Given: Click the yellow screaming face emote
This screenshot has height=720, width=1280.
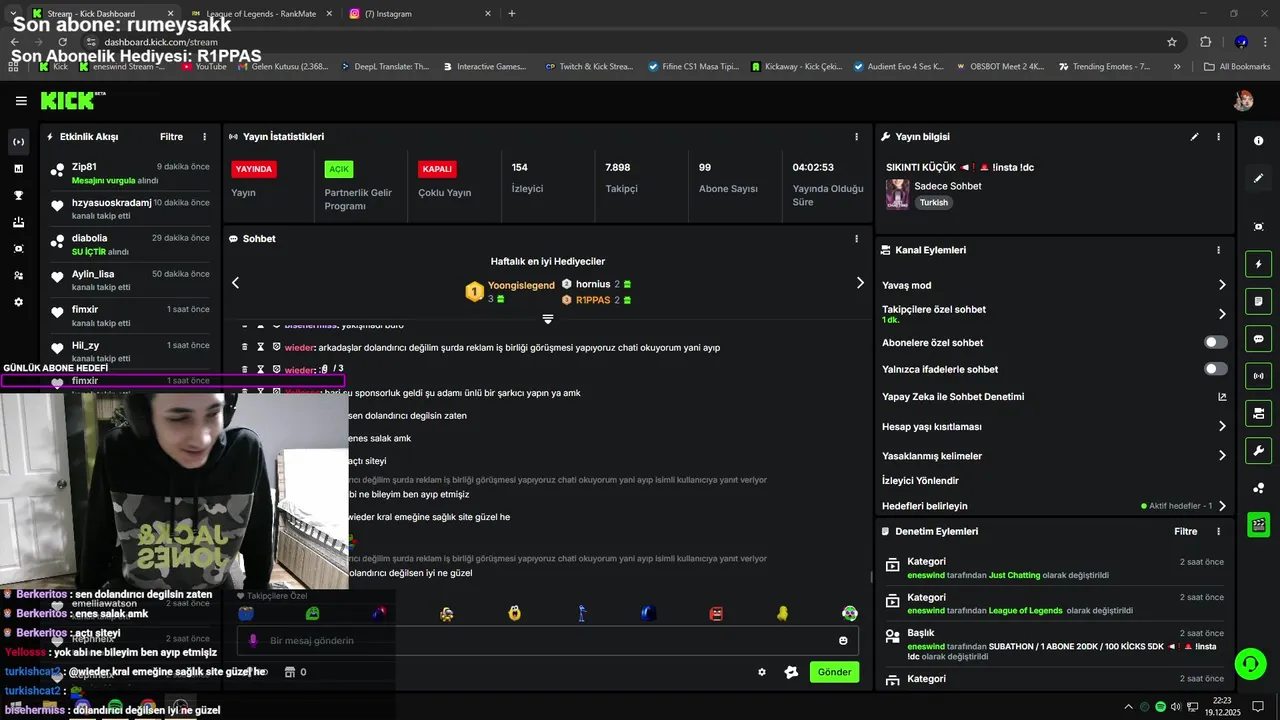Looking at the screenshot, I should point(514,614).
